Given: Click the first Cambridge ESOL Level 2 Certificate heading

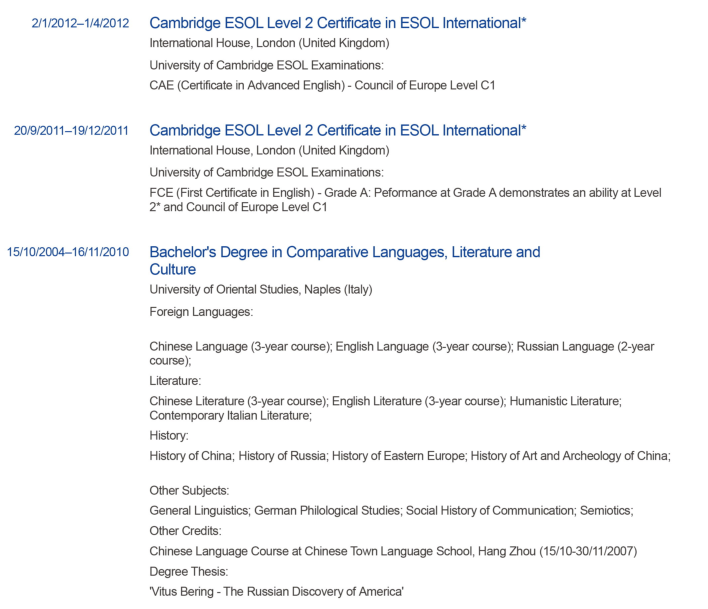Looking at the screenshot, I should [x=338, y=22].
